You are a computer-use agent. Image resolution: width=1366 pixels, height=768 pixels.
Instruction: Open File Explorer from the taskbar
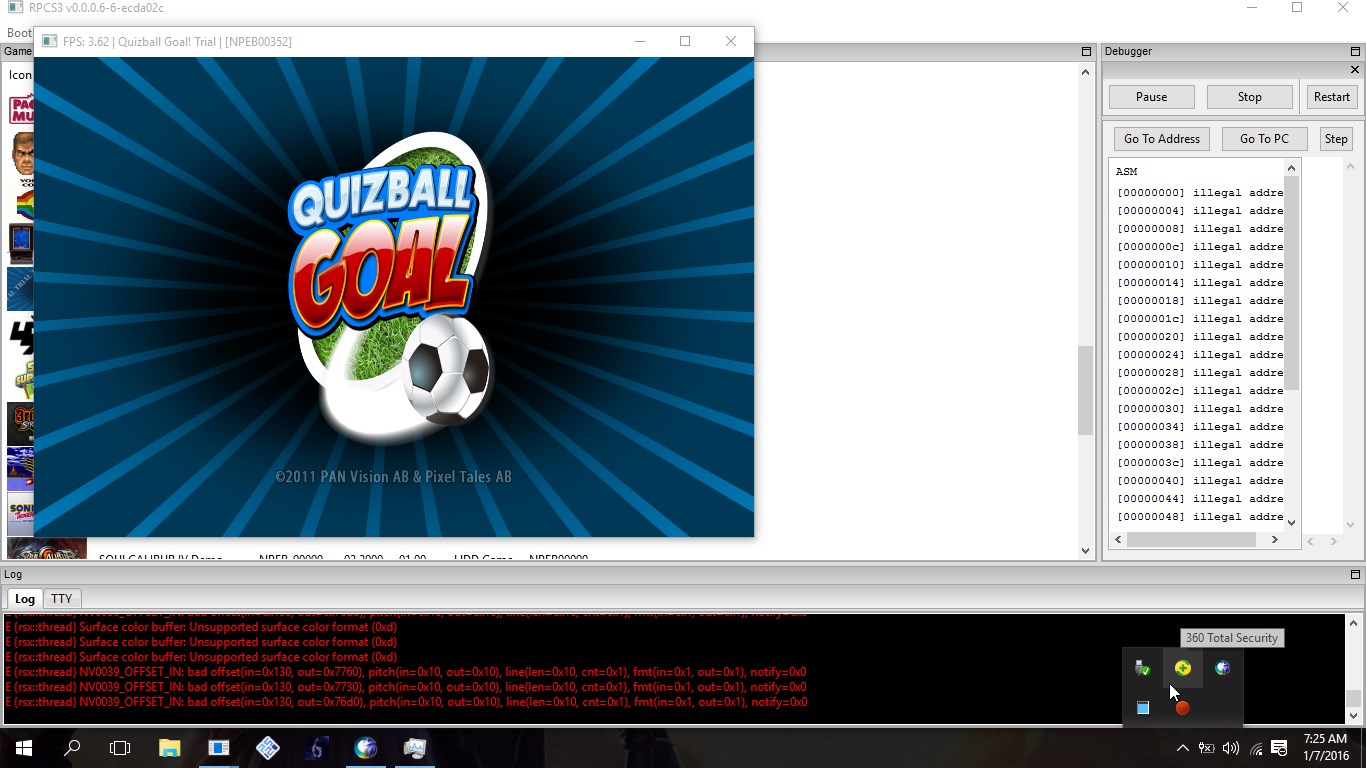pyautogui.click(x=169, y=748)
